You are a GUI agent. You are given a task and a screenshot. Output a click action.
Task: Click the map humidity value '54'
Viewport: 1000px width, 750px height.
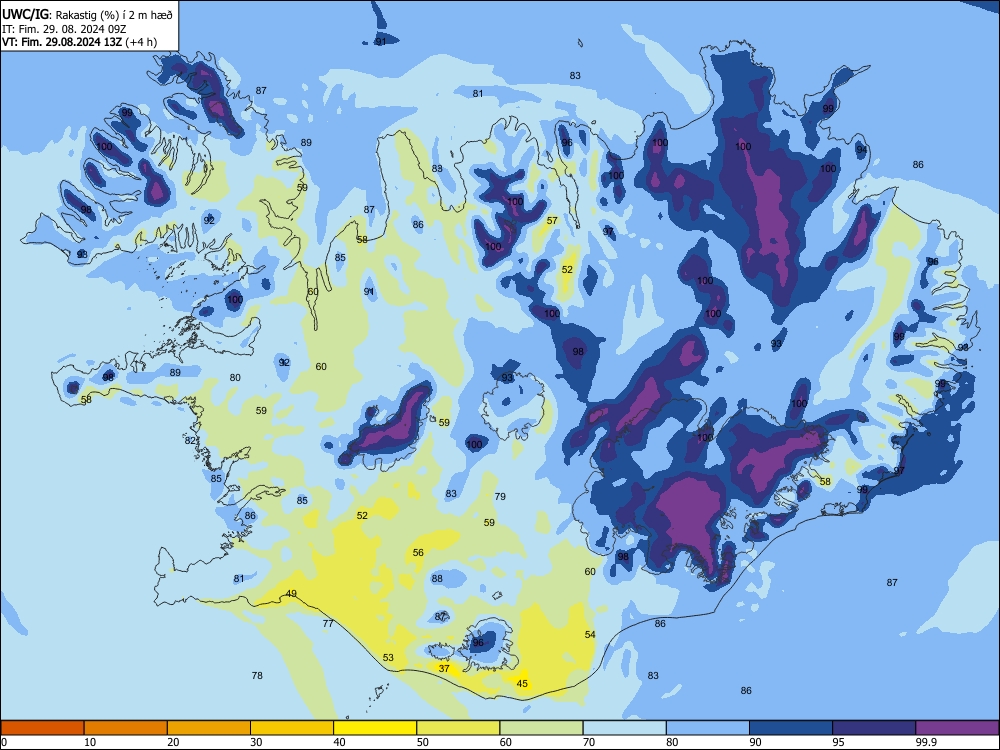point(591,635)
